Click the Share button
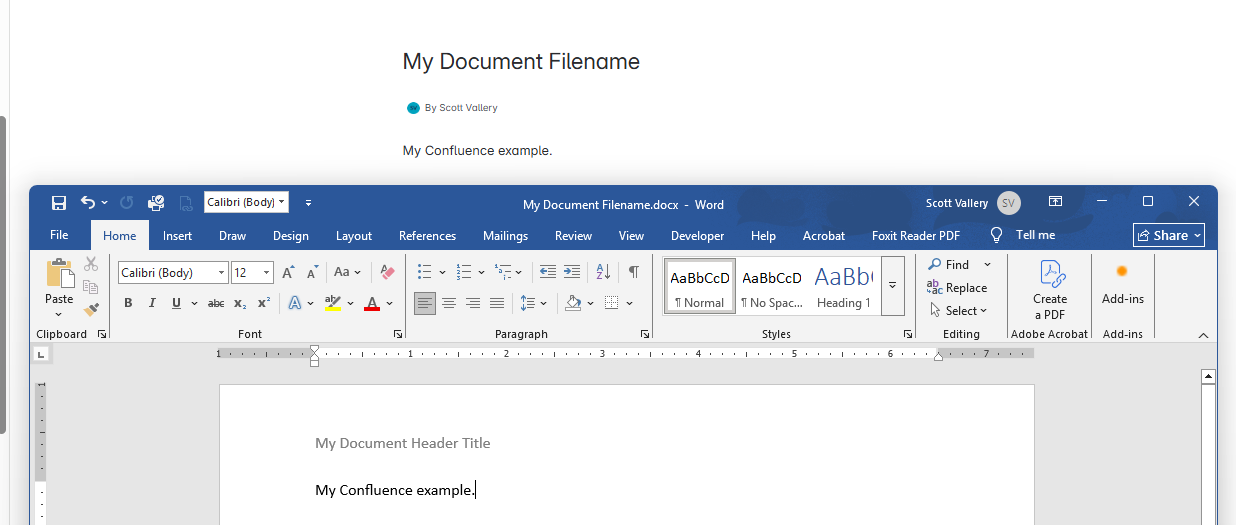This screenshot has height=525, width=1236. [x=1169, y=235]
